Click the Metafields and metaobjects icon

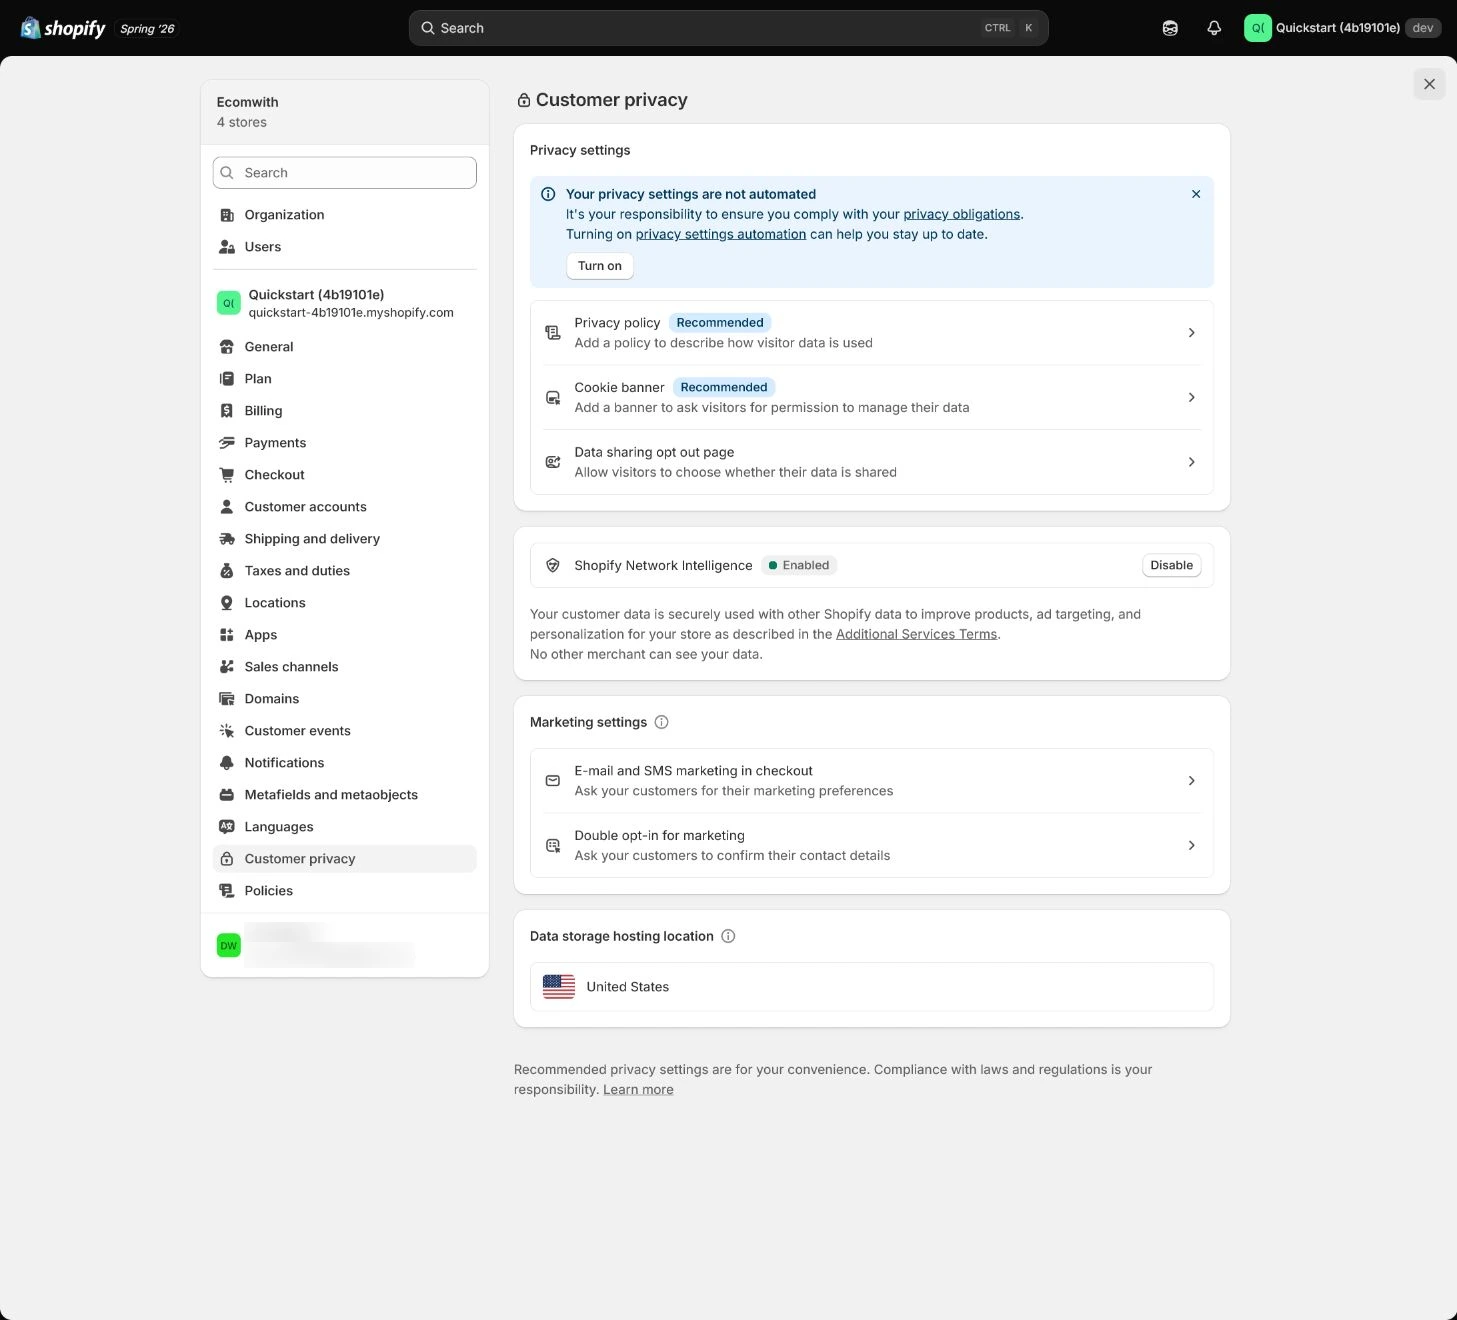click(x=227, y=795)
